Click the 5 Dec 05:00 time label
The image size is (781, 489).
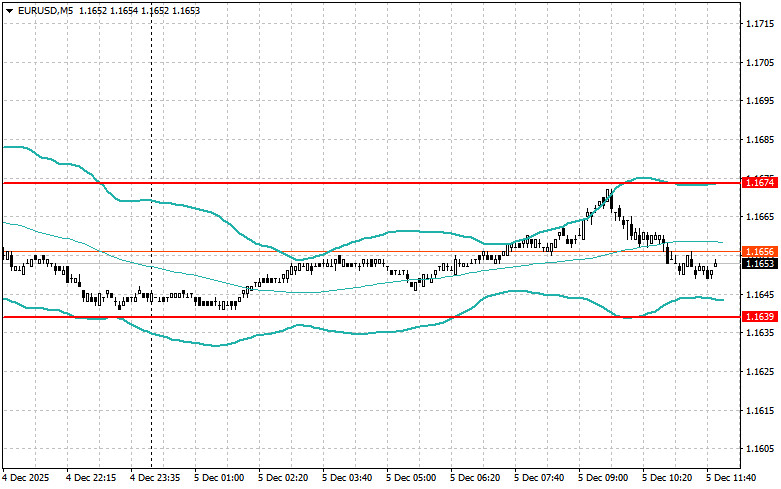pyautogui.click(x=411, y=478)
